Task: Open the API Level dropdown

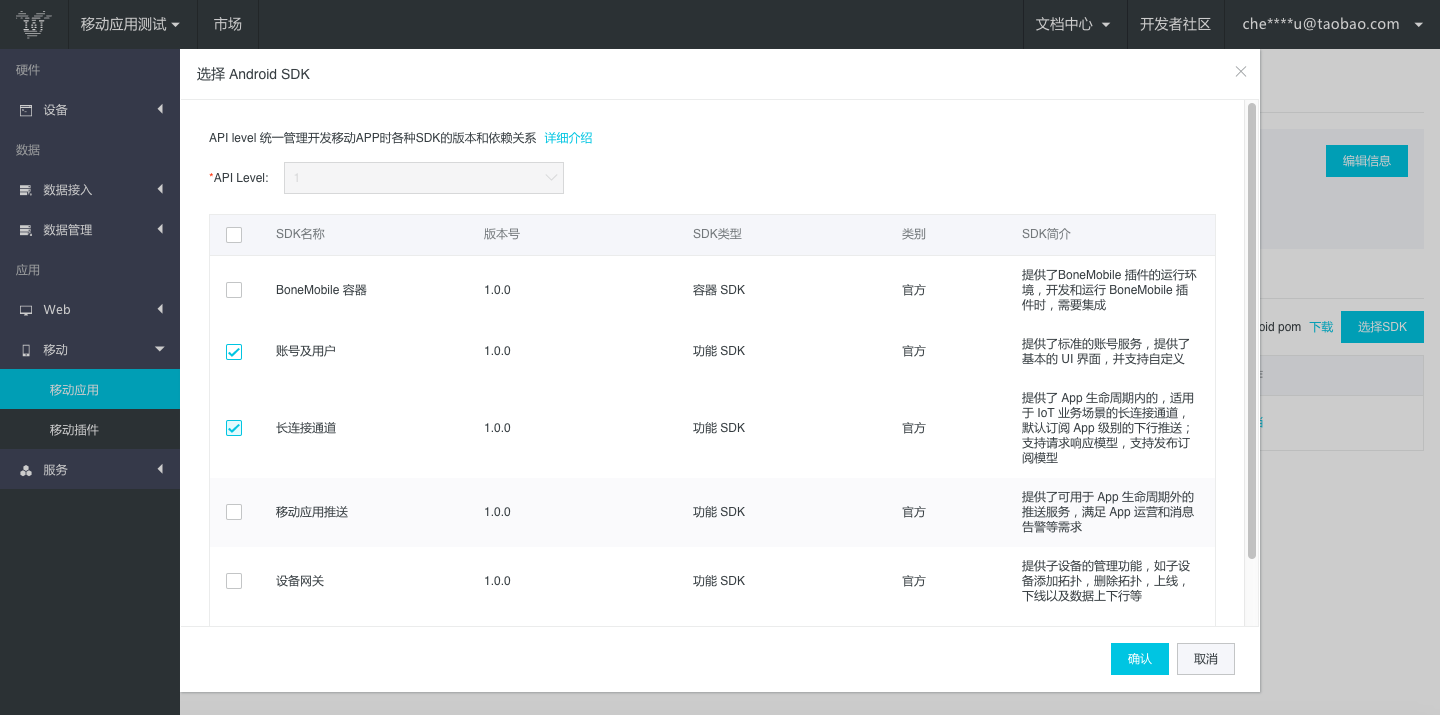Action: (424, 178)
